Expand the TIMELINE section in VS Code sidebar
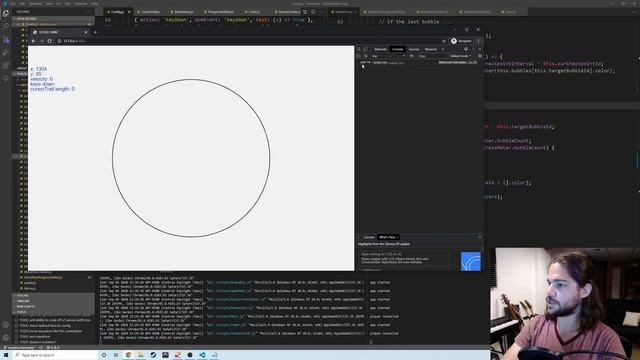This screenshot has height=360, width=640. pos(53,301)
